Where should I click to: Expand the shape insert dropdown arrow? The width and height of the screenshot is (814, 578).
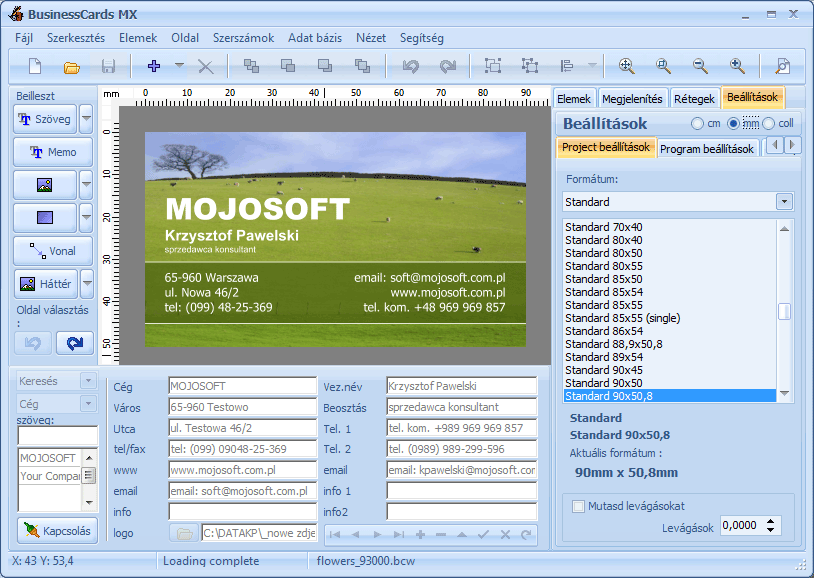pos(86,218)
